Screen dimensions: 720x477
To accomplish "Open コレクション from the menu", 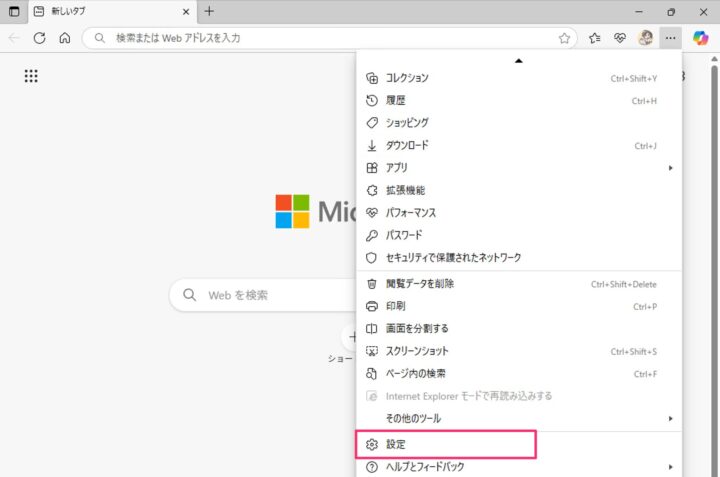I will [519, 78].
